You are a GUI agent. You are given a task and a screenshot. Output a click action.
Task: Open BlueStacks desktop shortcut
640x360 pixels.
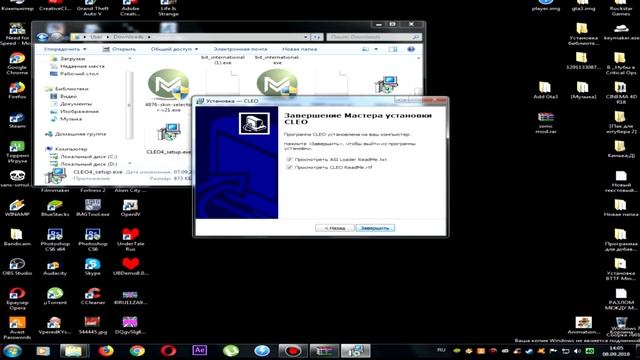coord(55,208)
